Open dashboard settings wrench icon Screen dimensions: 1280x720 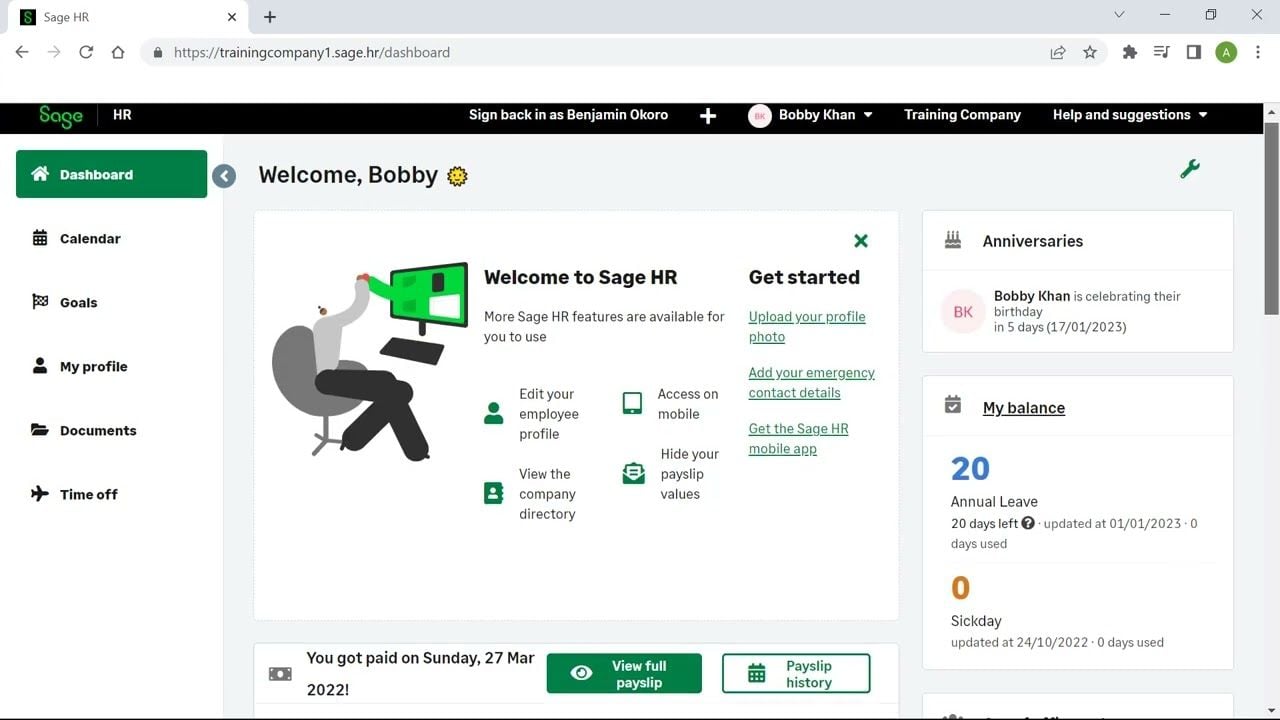pos(1190,169)
